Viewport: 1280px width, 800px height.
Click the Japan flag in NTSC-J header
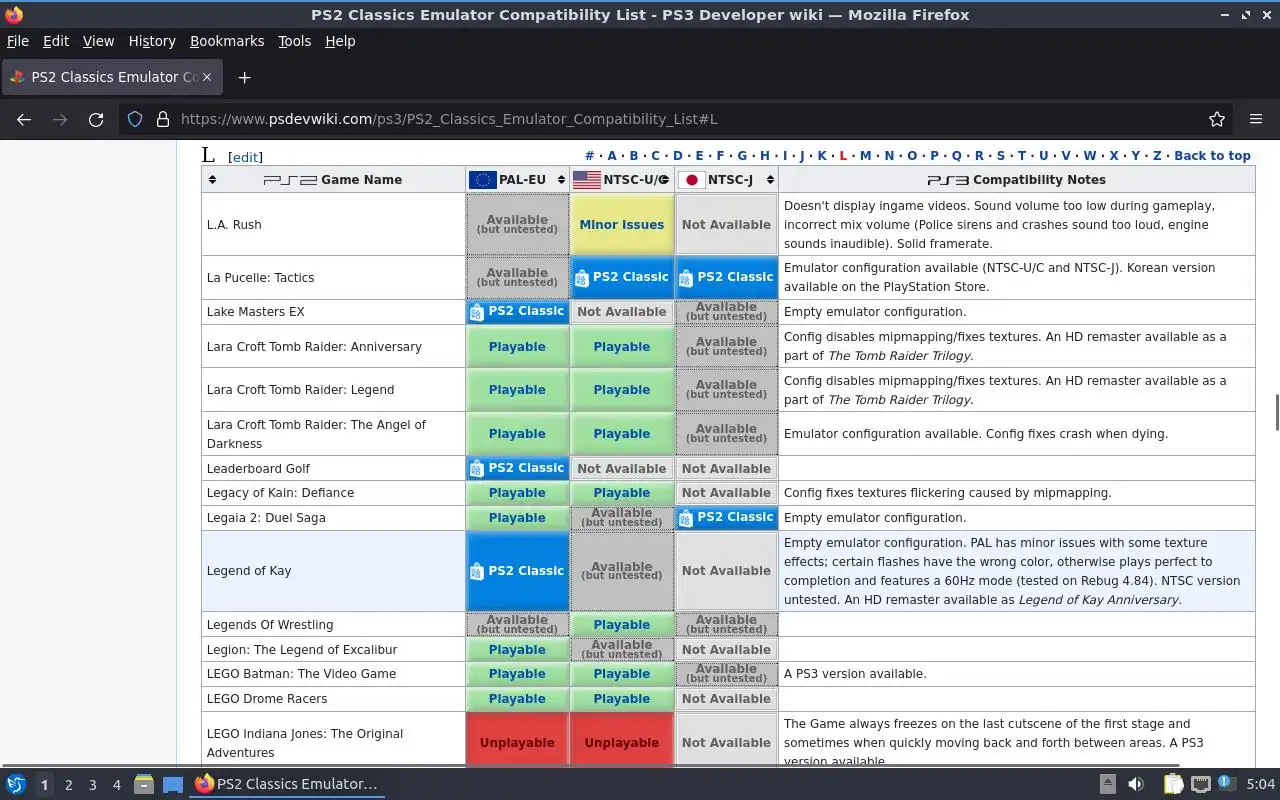691,180
